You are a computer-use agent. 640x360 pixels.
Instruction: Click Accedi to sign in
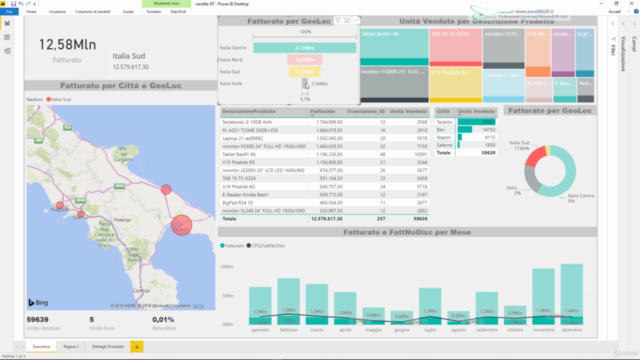click(x=614, y=11)
